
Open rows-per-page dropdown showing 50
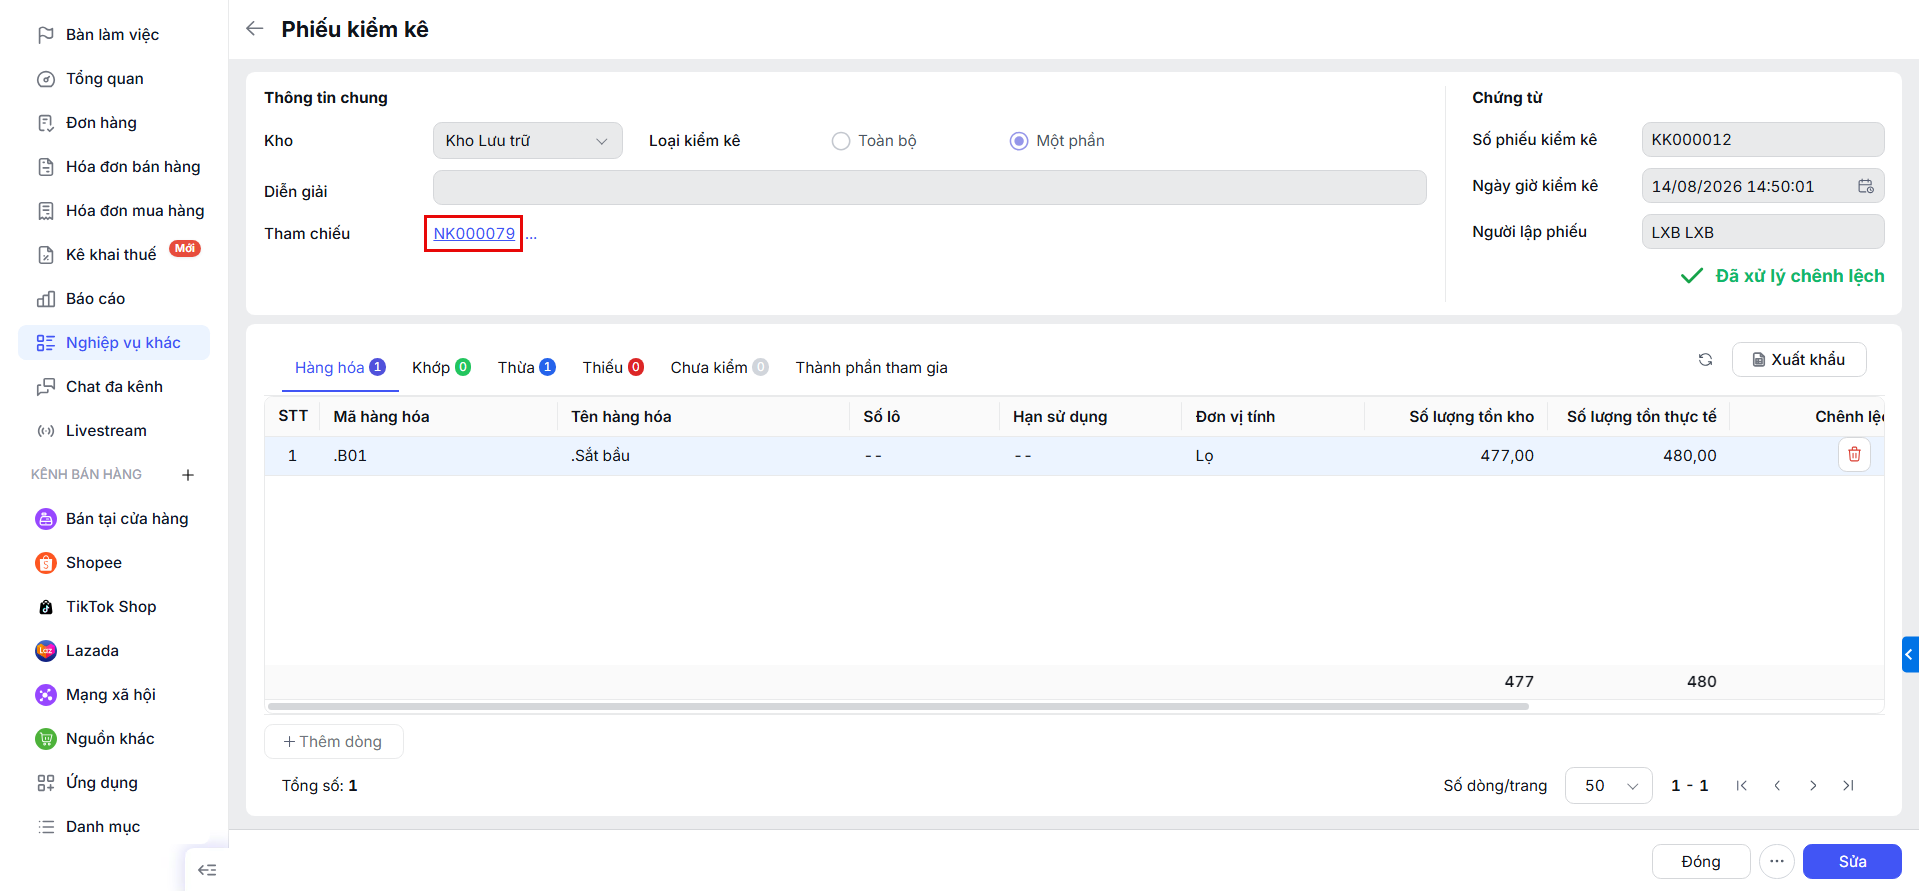[x=1609, y=786]
